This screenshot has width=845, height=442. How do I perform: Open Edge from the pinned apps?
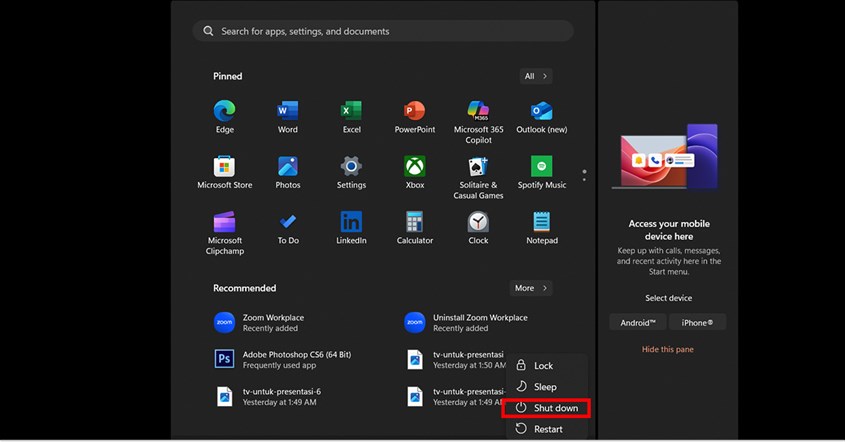click(x=225, y=117)
